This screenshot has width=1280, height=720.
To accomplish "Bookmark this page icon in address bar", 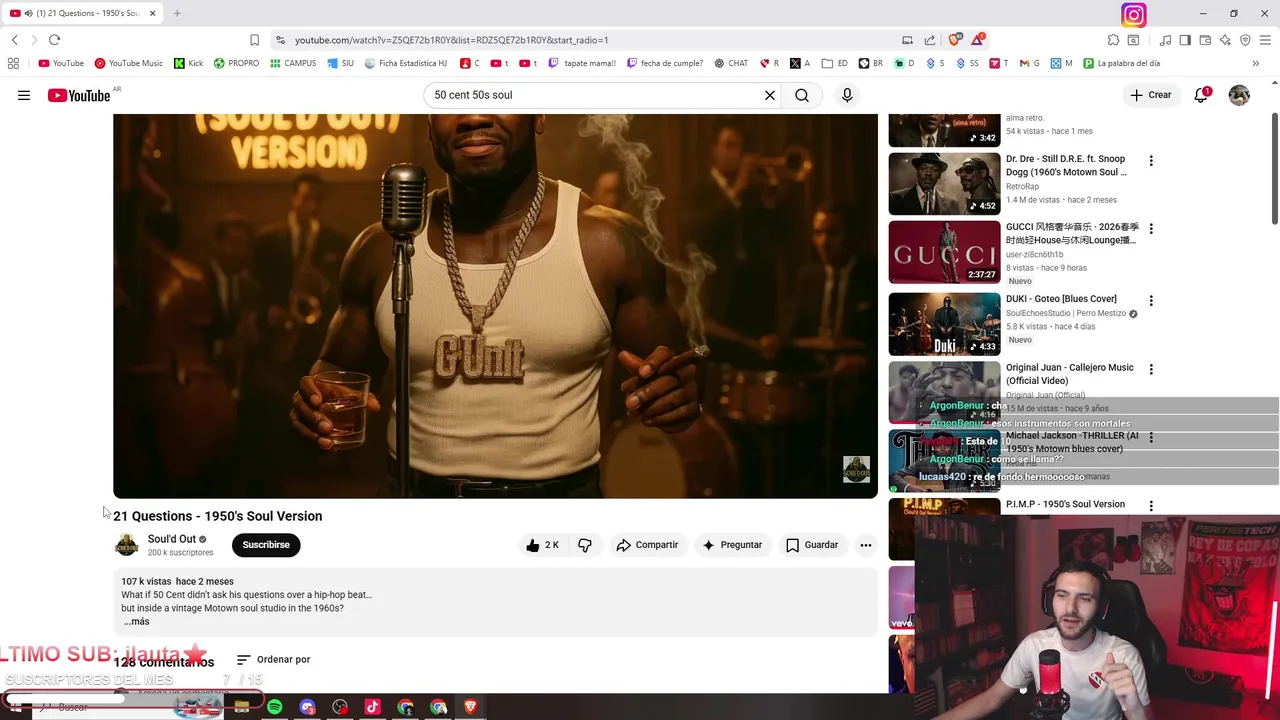I will click(254, 40).
